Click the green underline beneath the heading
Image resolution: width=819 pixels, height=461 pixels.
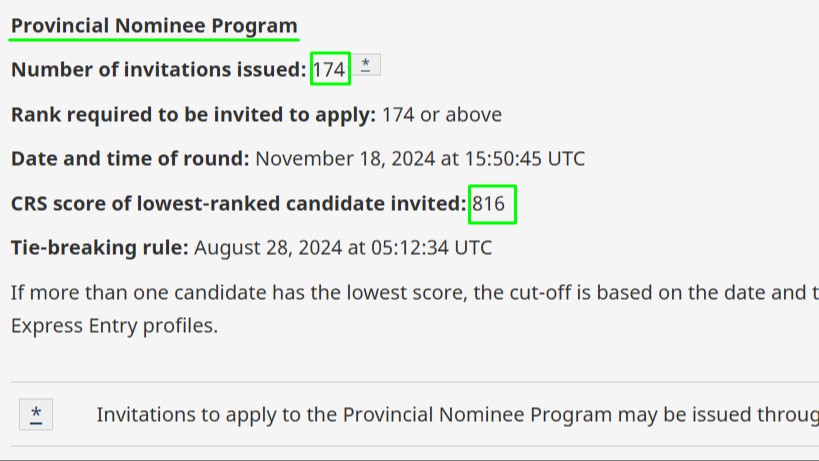coord(154,40)
